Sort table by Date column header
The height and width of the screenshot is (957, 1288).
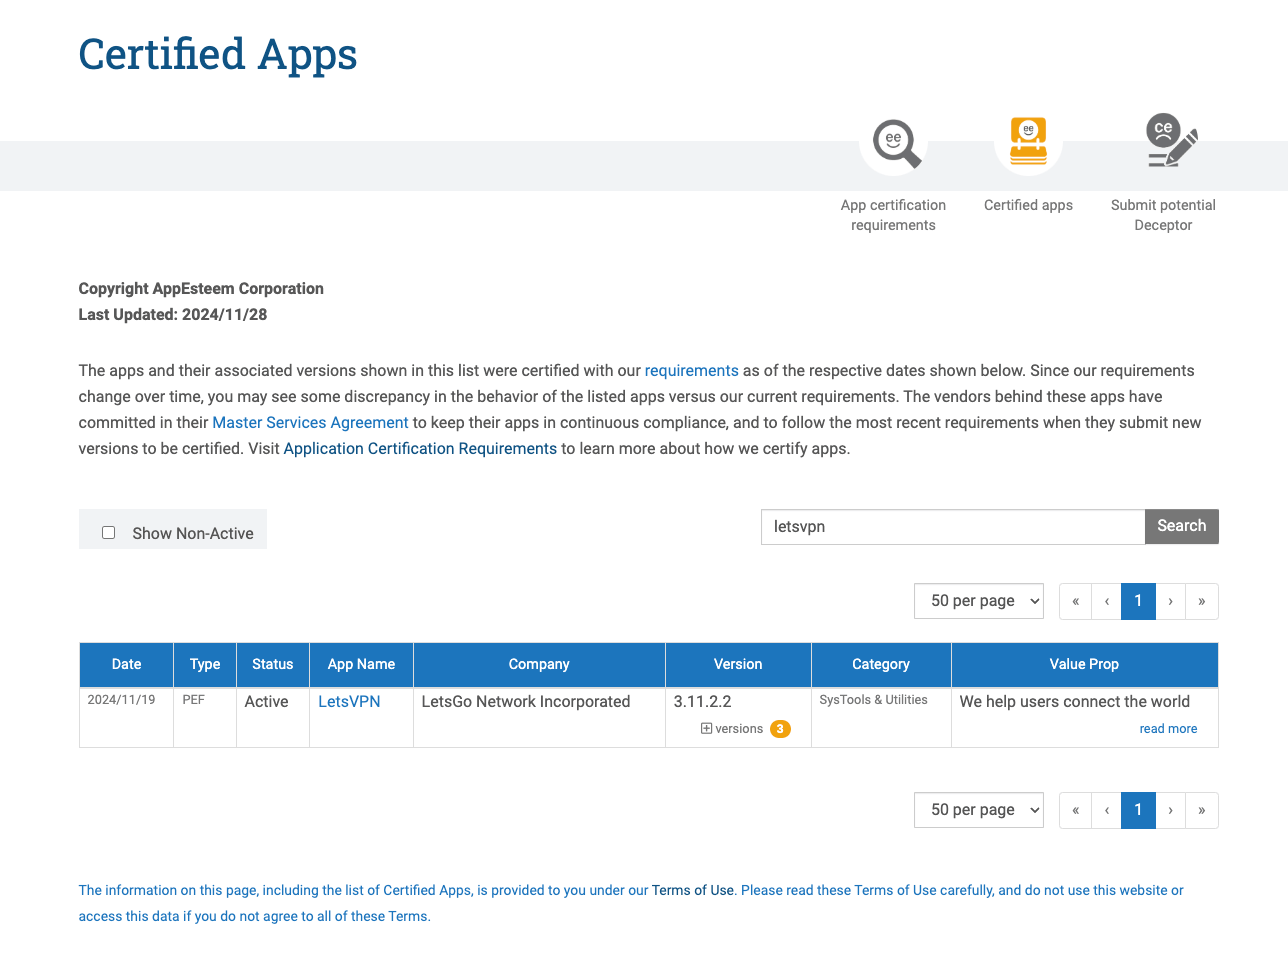126,664
